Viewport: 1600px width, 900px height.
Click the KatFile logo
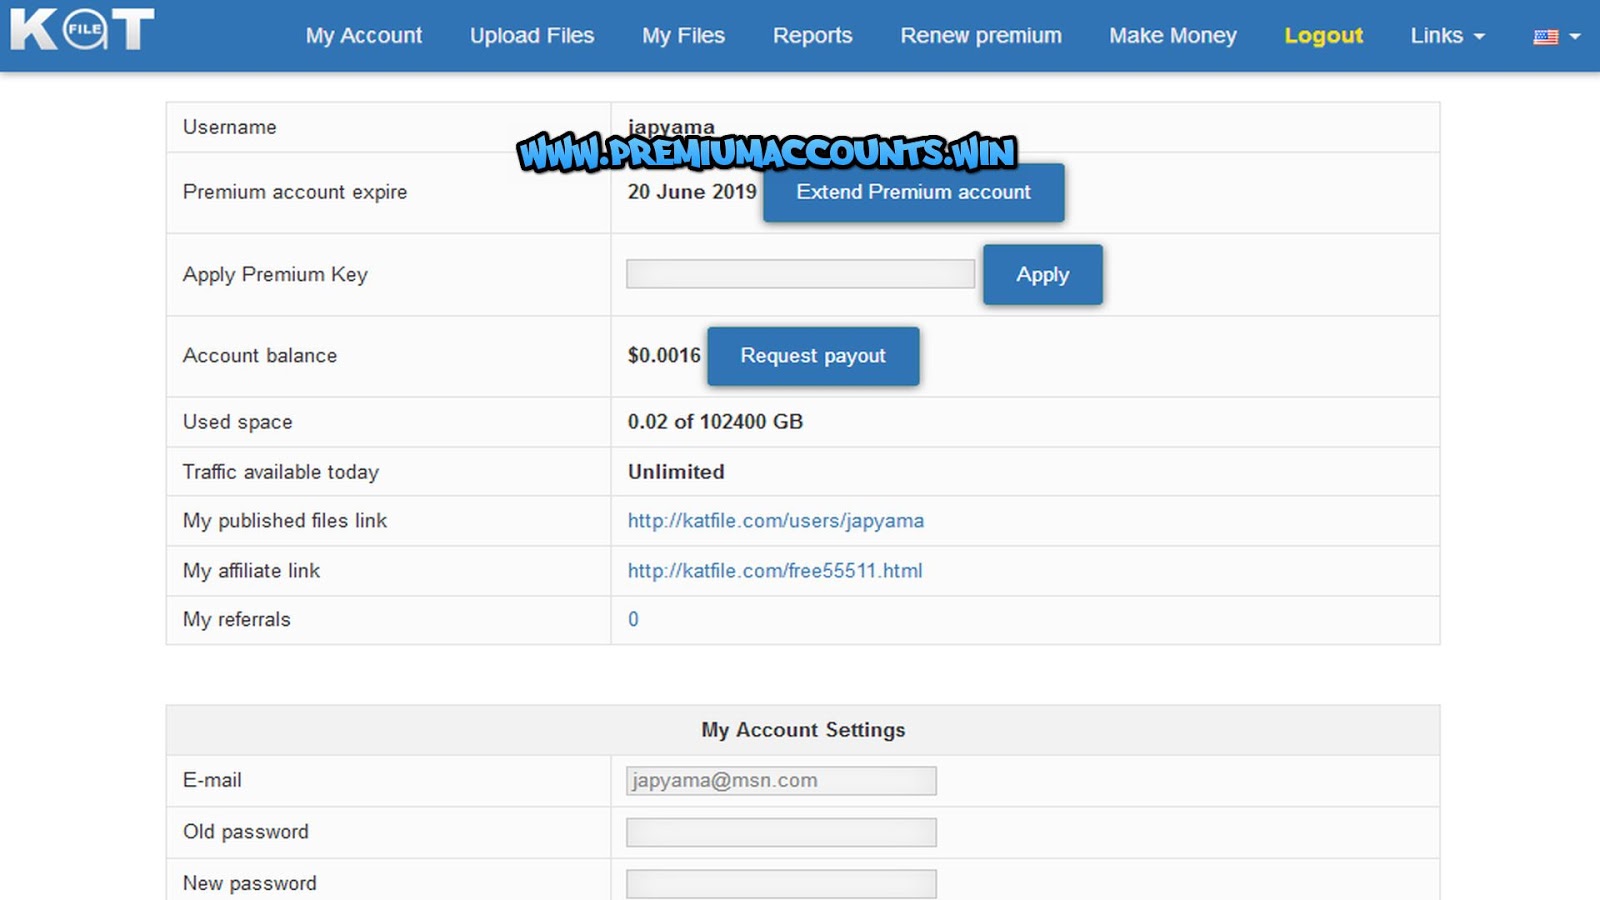(x=82, y=30)
